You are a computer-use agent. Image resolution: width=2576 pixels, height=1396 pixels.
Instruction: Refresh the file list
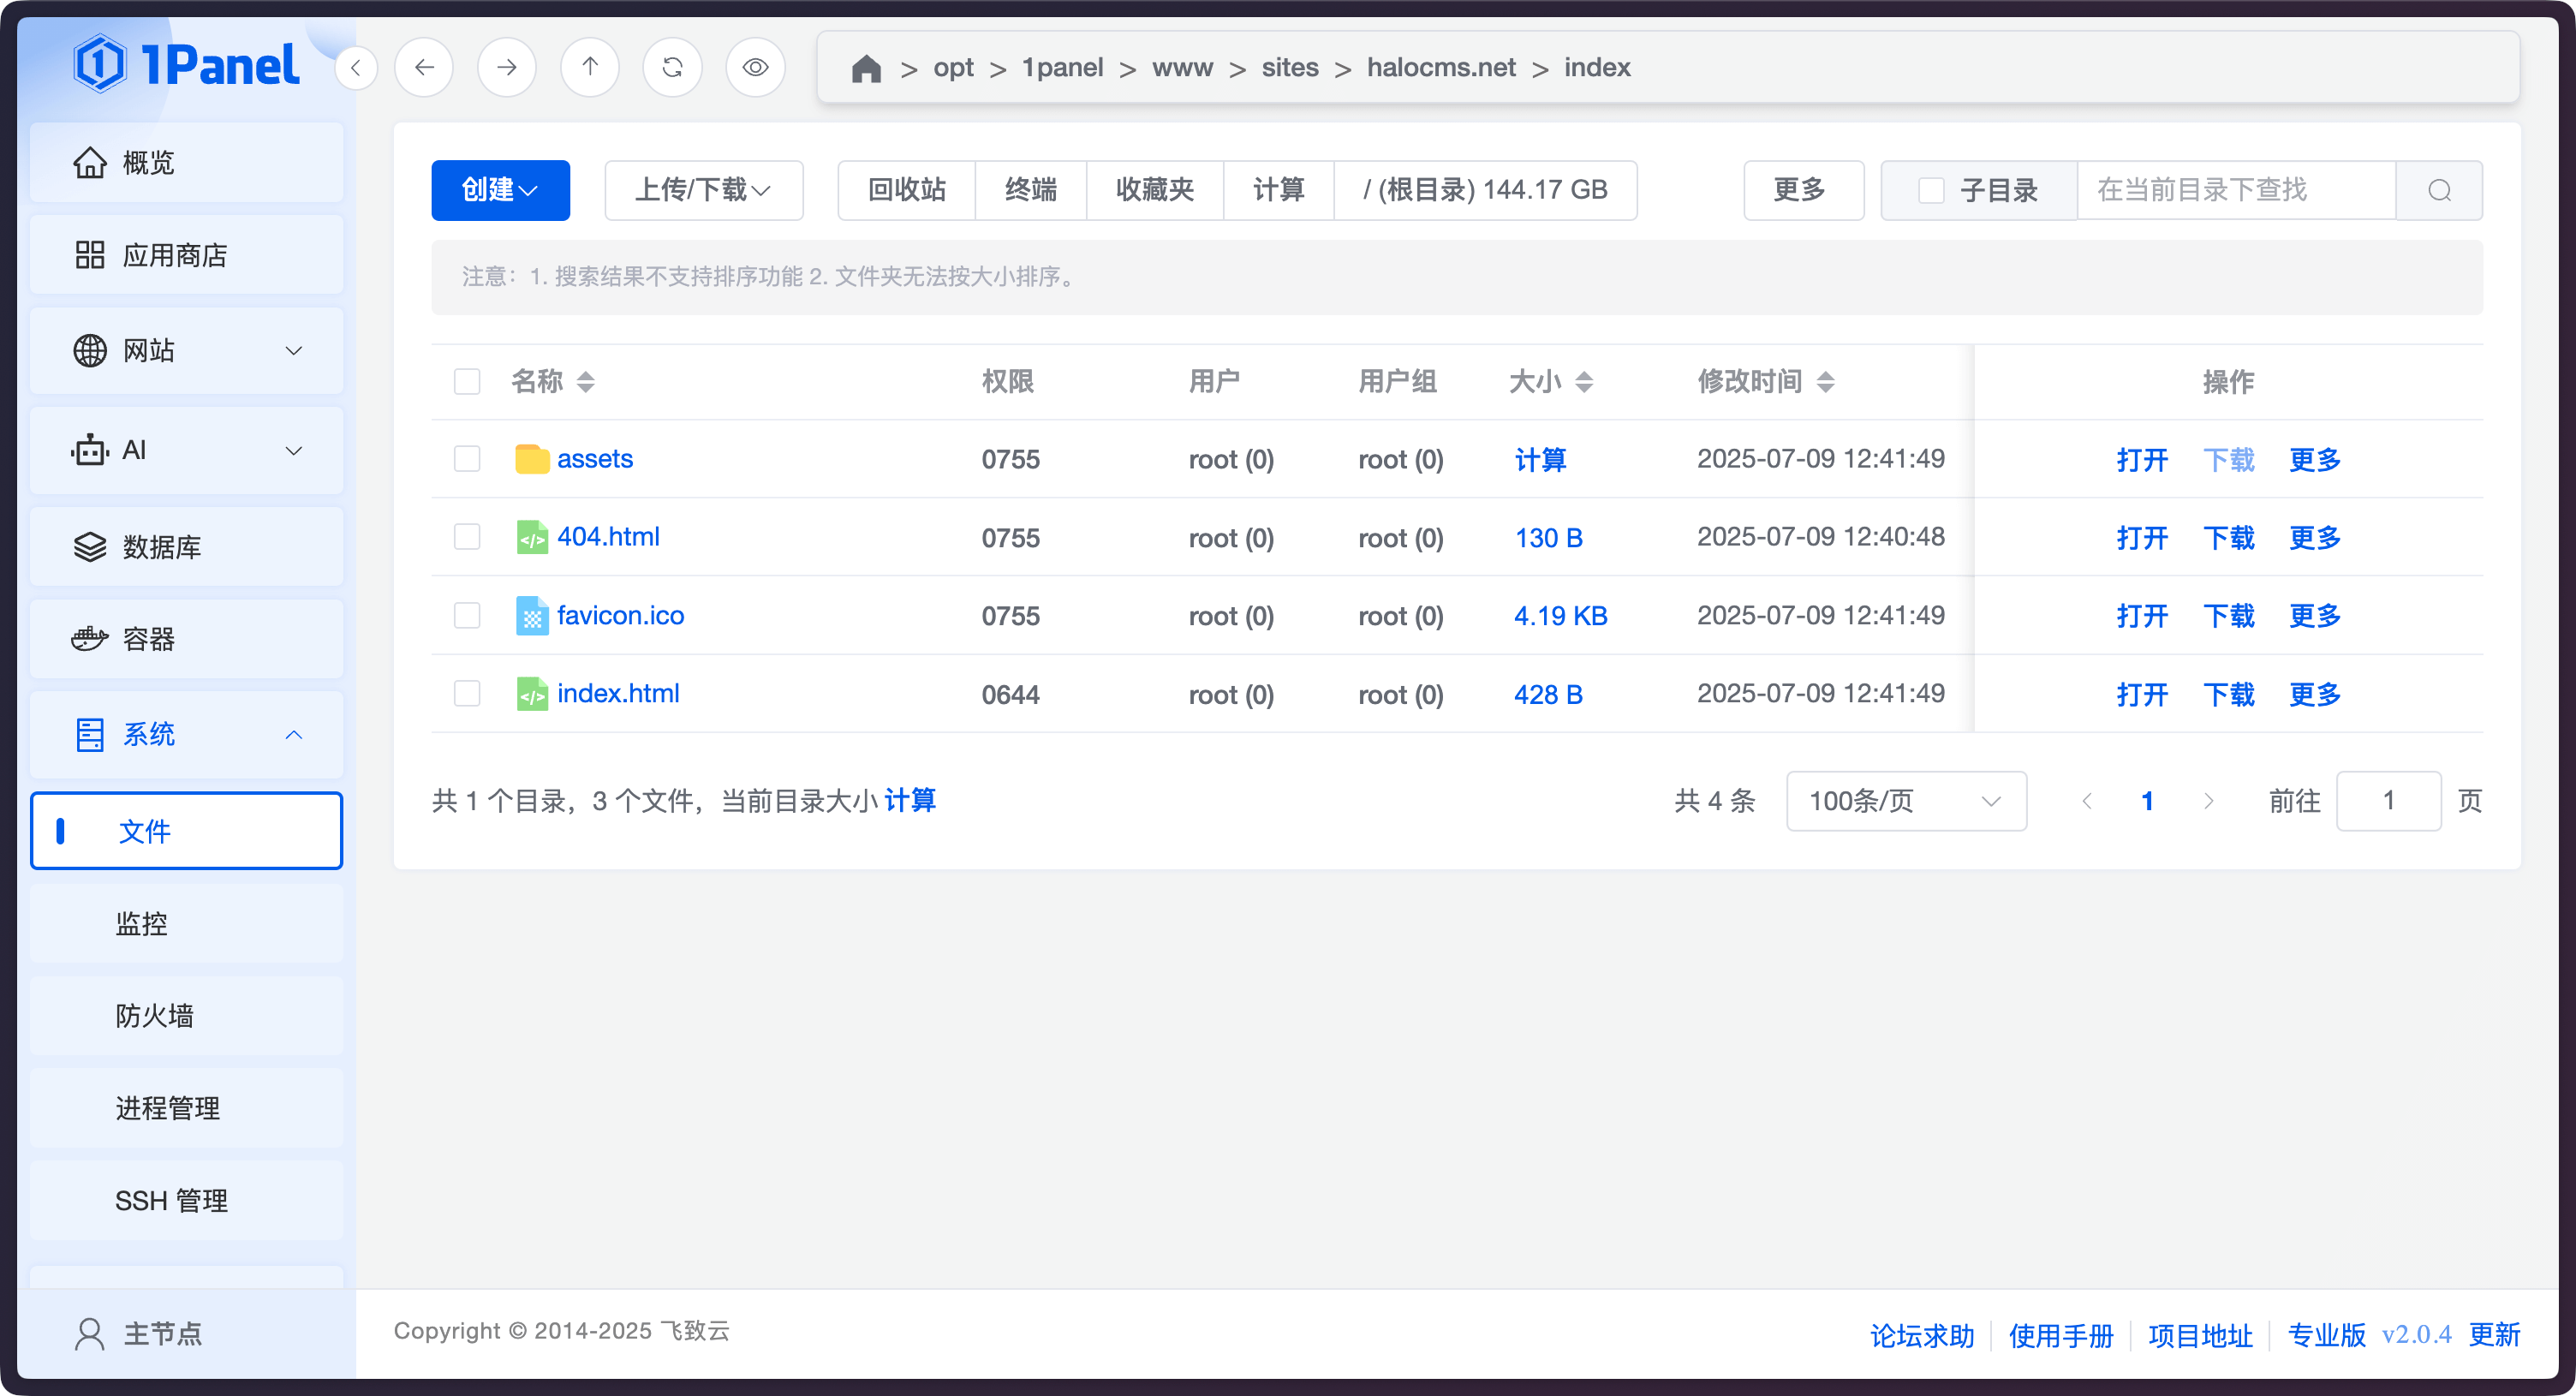point(673,67)
